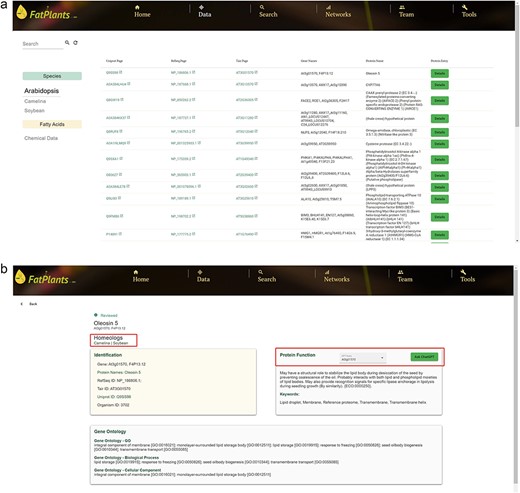Click the yellow Fatty Acids category label in the sidebar
Screen dimensions: 520x493
[52, 124]
